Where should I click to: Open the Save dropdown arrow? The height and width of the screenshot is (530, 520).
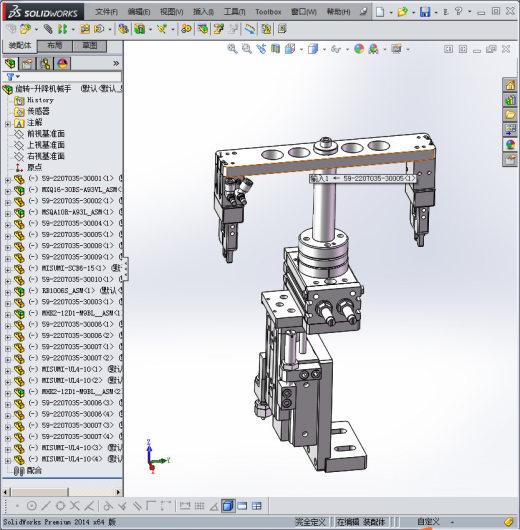pyautogui.click(x=436, y=13)
